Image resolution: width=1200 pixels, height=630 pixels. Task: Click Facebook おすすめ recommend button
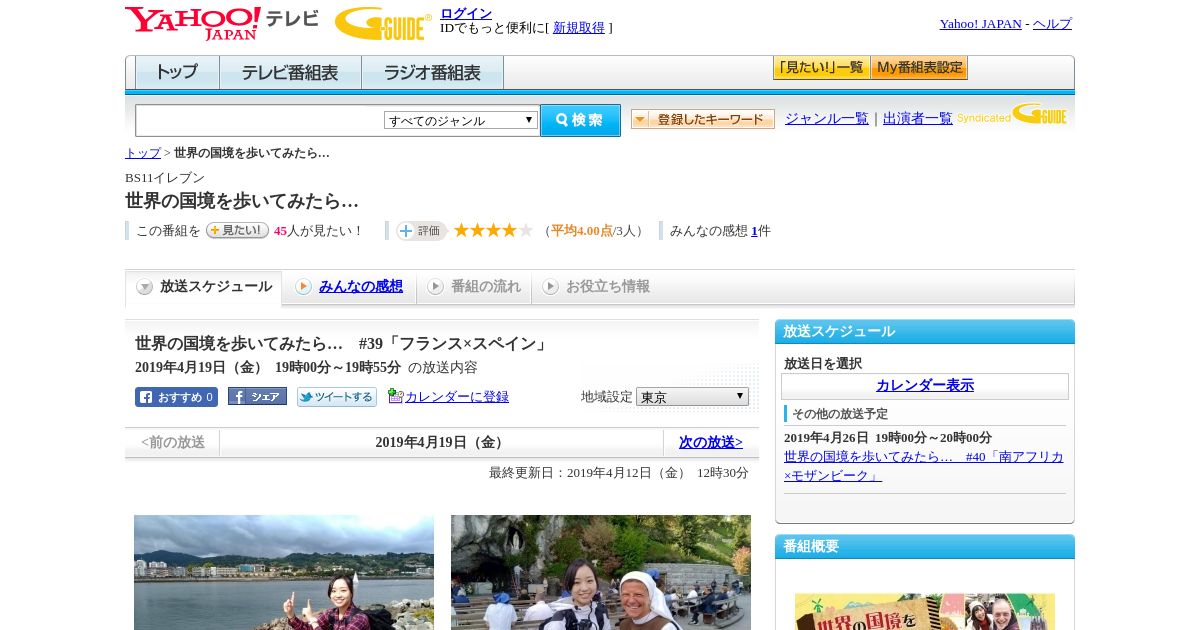coord(176,397)
